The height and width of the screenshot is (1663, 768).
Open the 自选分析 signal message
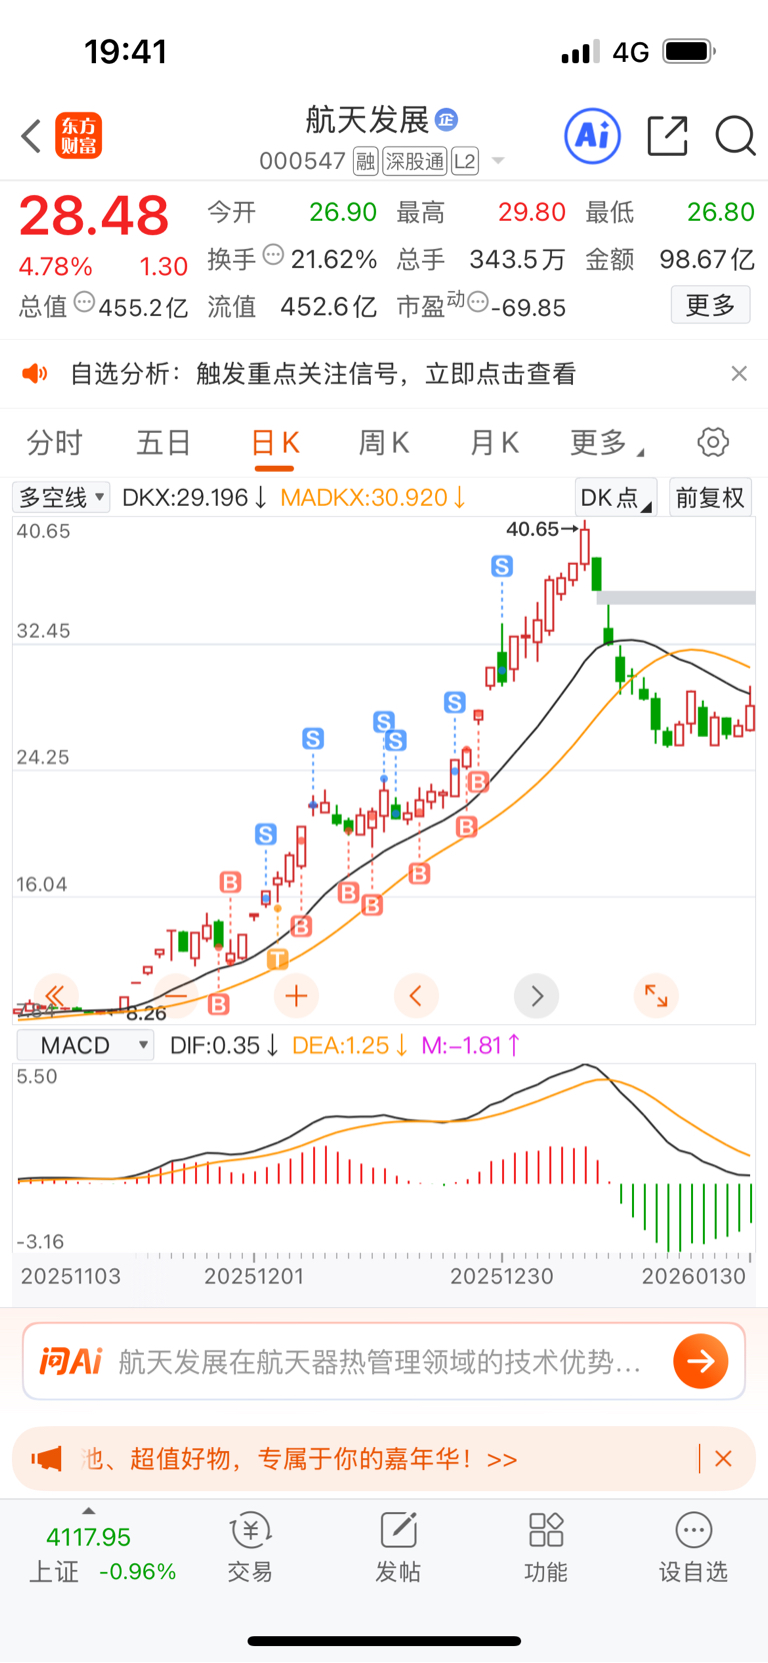coord(323,374)
